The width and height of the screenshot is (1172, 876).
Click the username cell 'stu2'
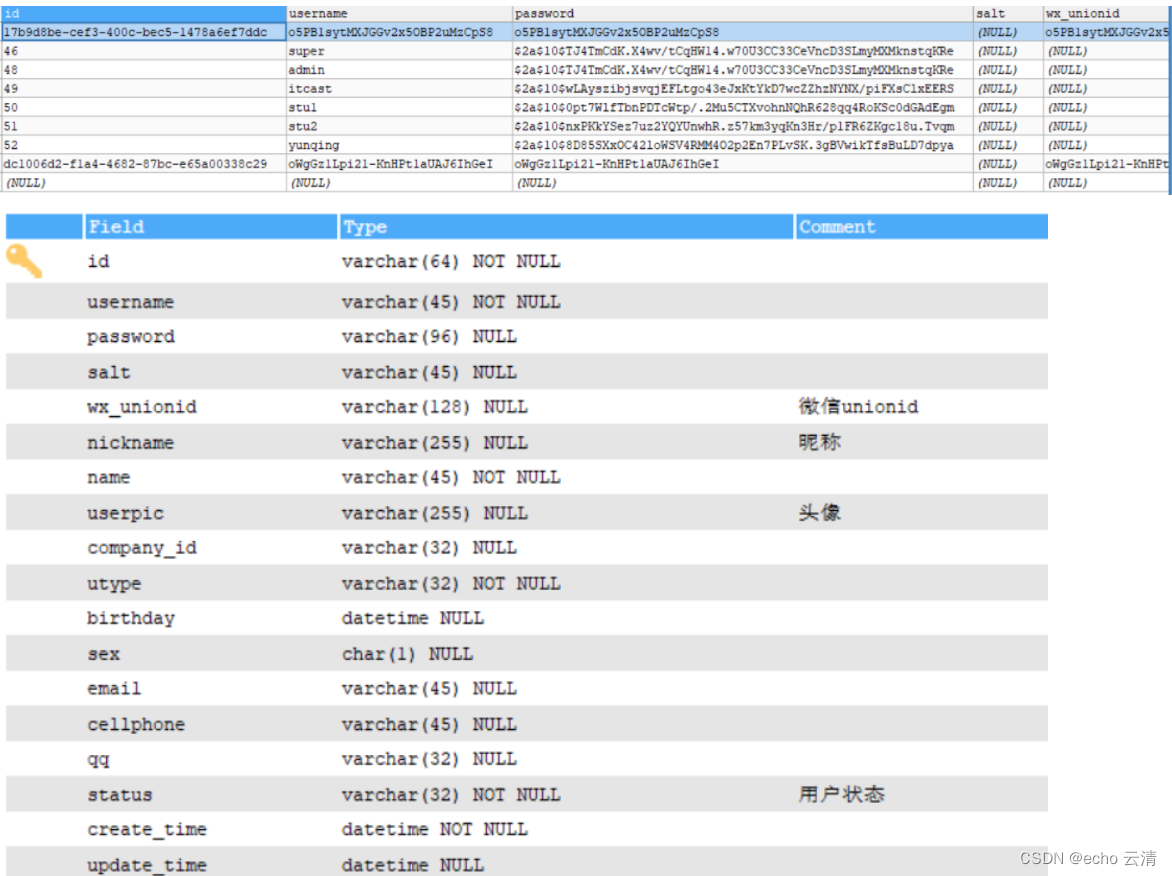(x=400, y=126)
